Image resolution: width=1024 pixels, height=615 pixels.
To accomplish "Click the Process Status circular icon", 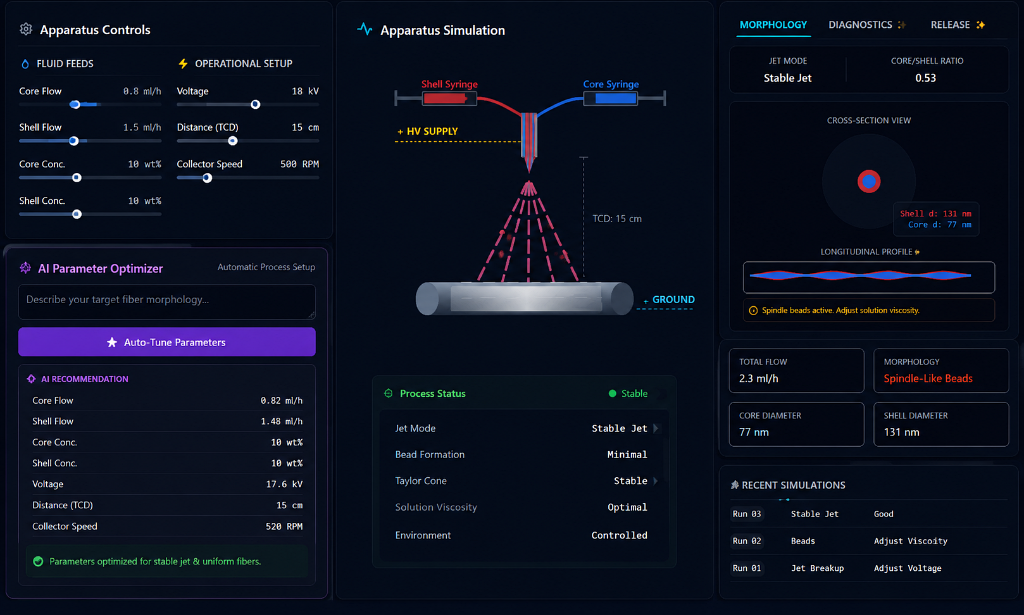I will pos(389,394).
